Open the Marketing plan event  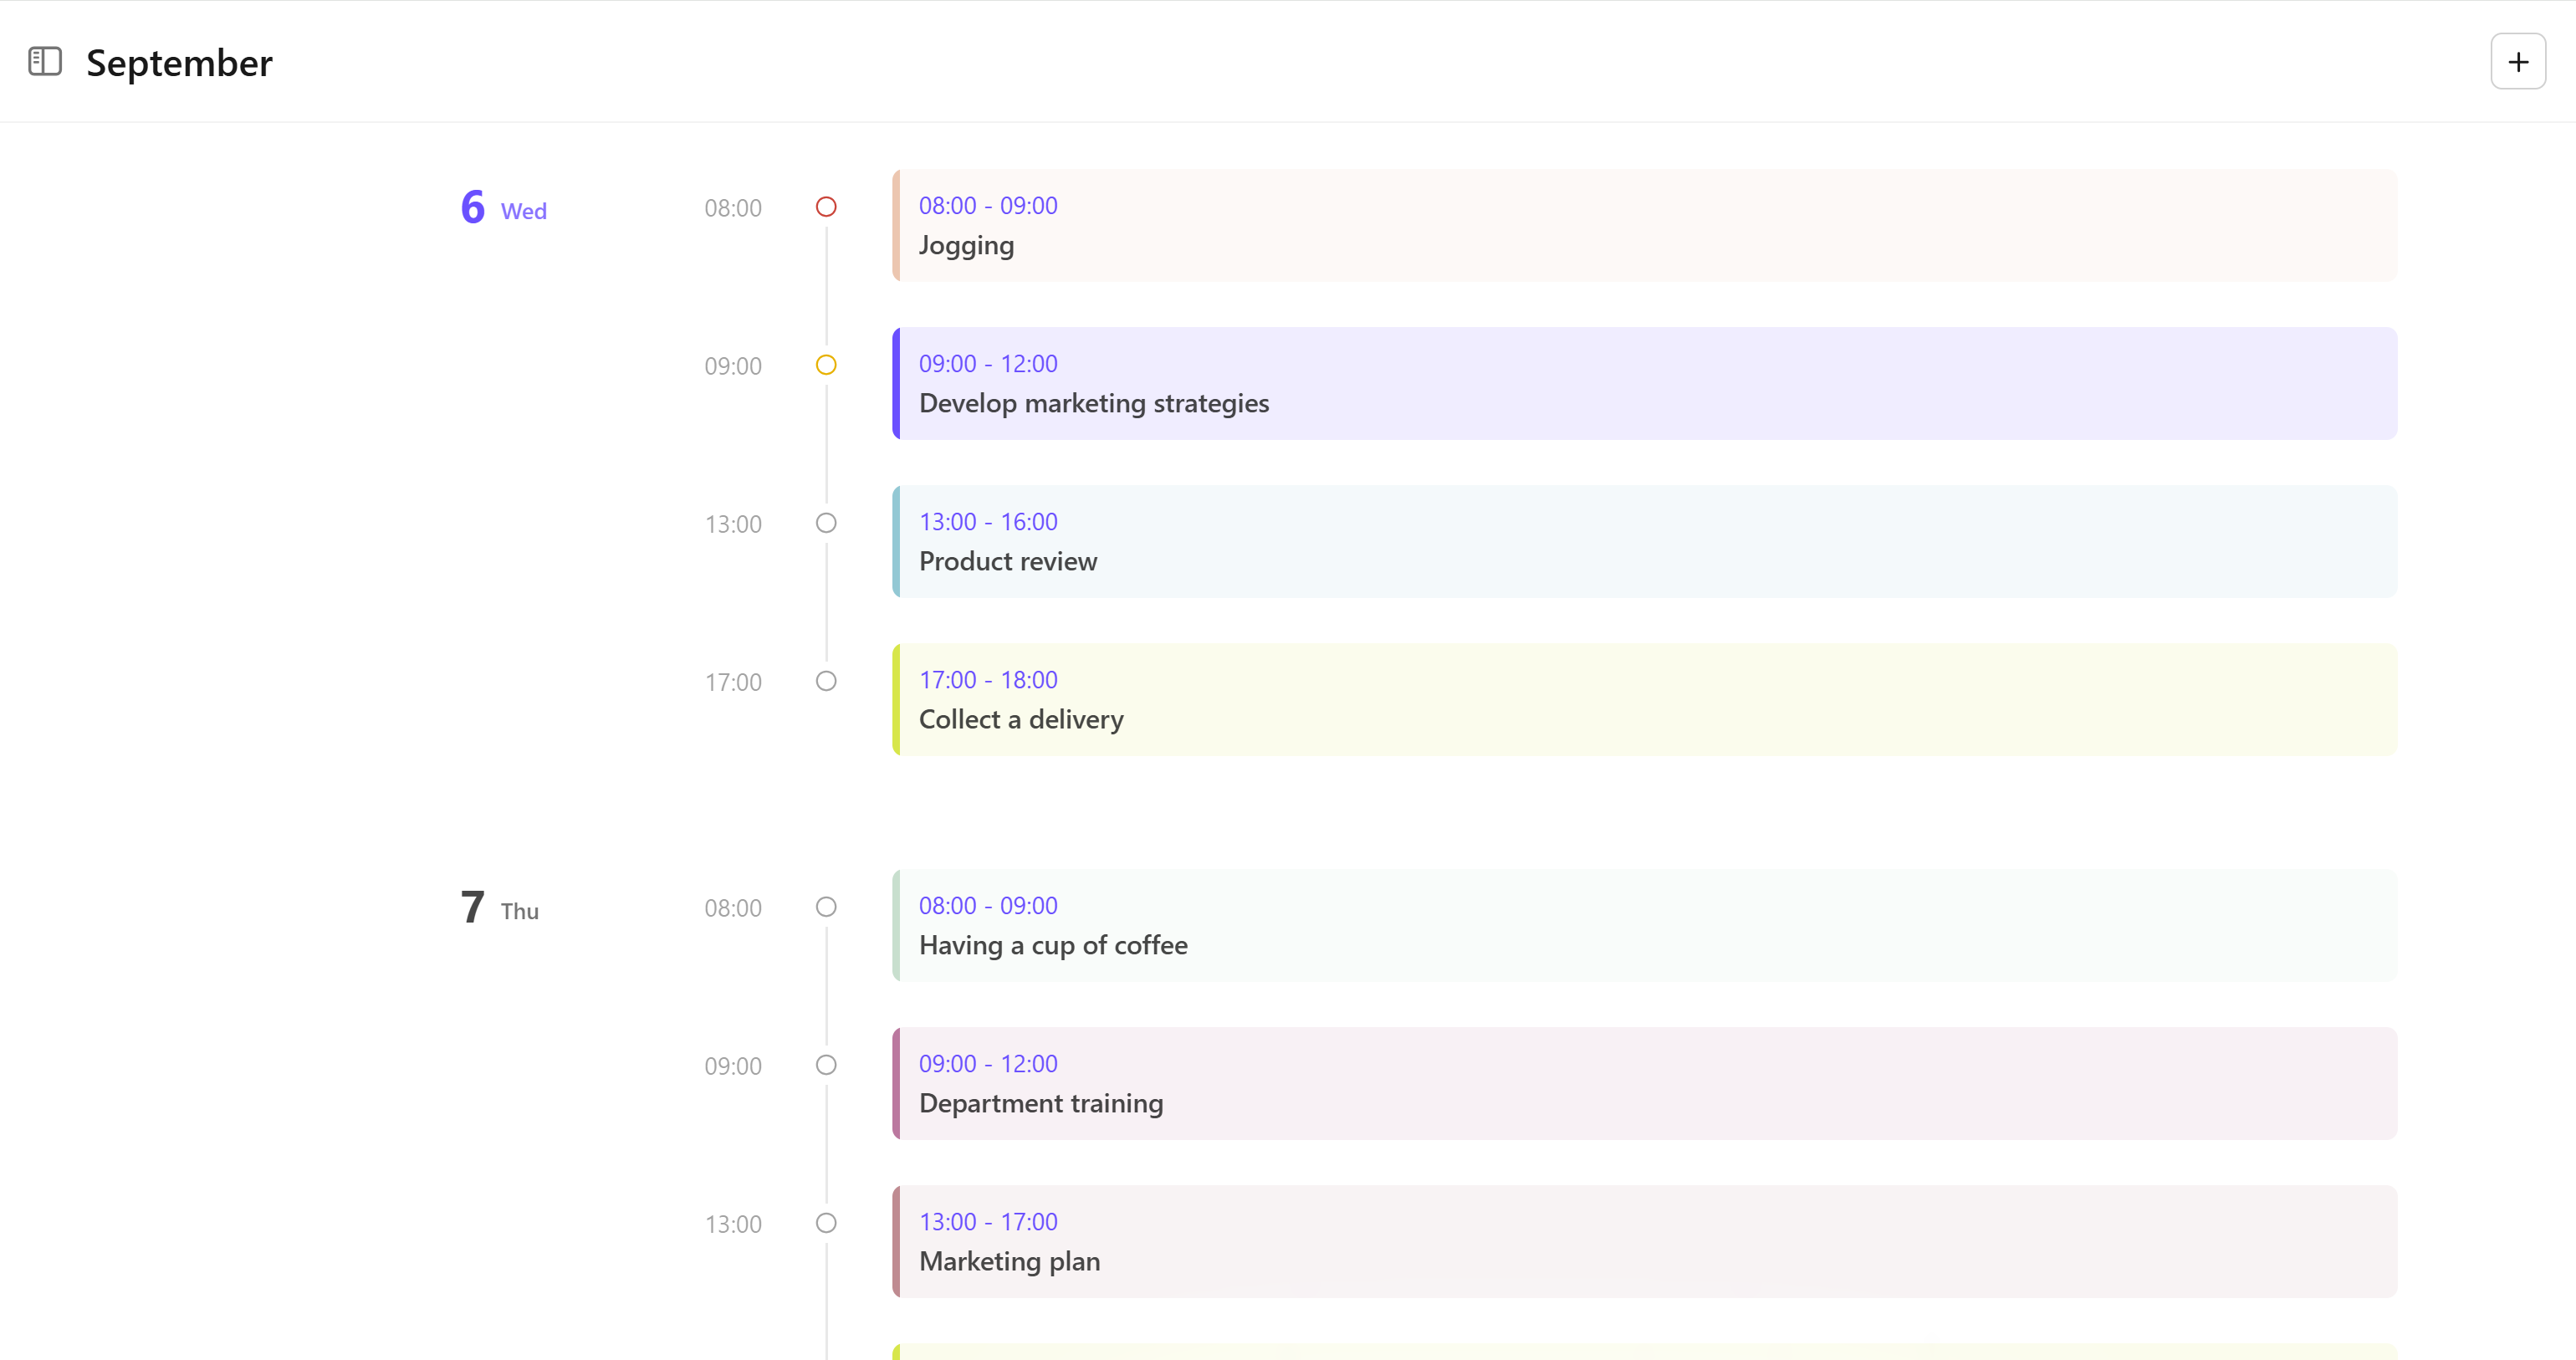click(x=1644, y=1242)
